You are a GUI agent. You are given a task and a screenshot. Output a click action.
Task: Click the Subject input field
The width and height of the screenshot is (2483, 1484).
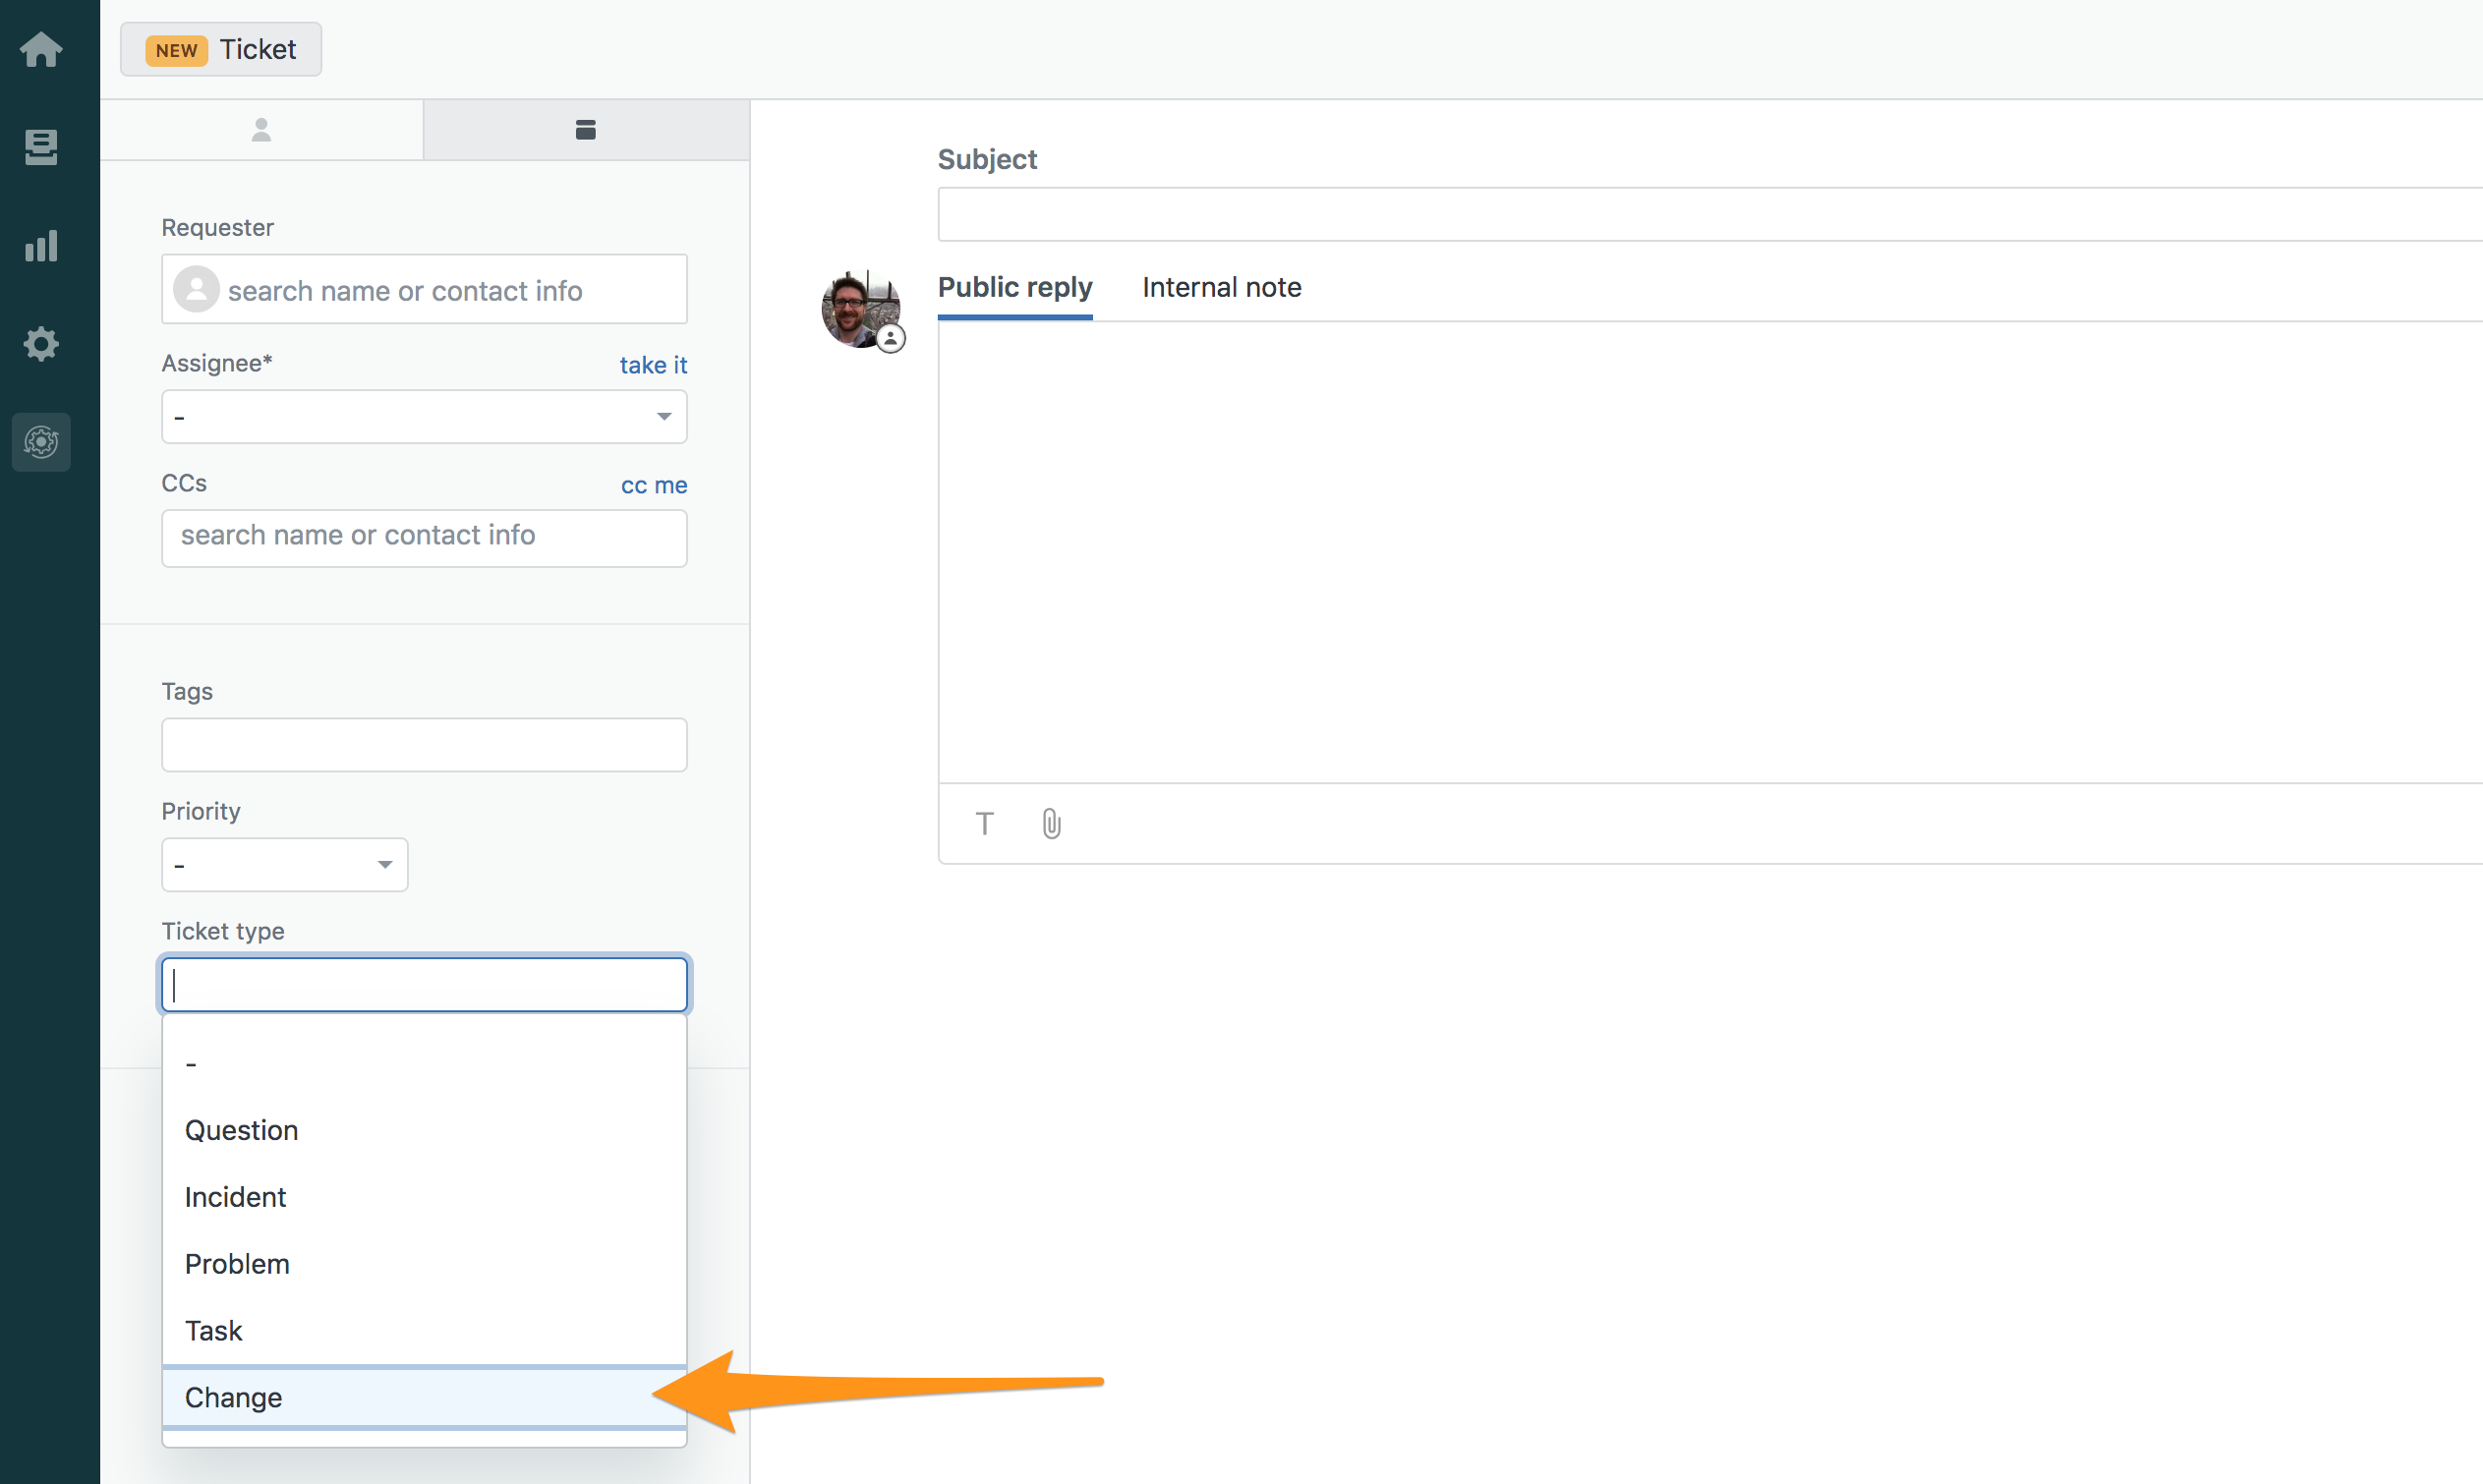tap(1709, 214)
